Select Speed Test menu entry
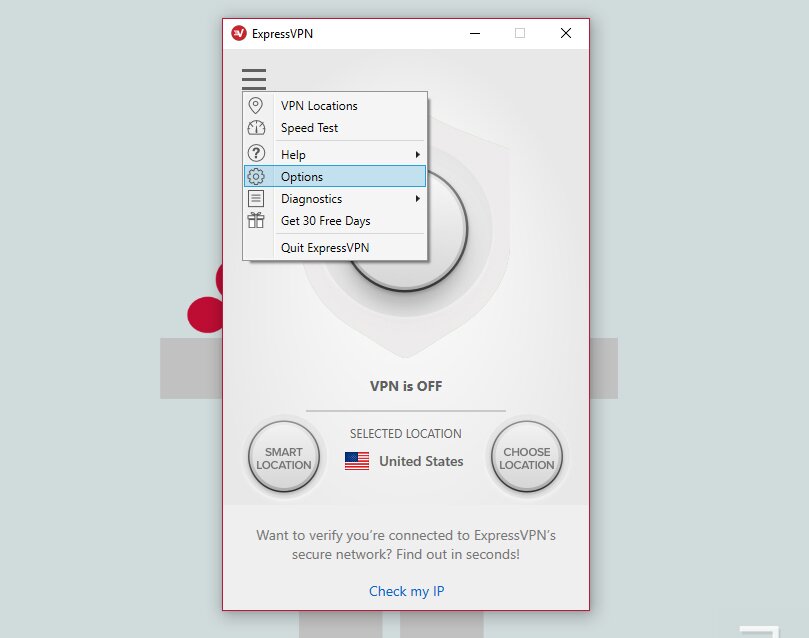This screenshot has width=809, height=638. coord(335,127)
